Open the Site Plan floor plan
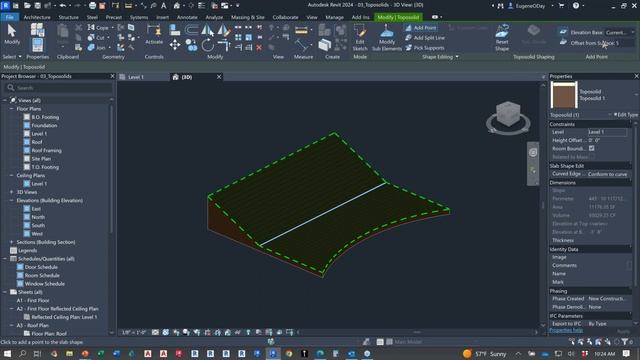 click(x=41, y=158)
